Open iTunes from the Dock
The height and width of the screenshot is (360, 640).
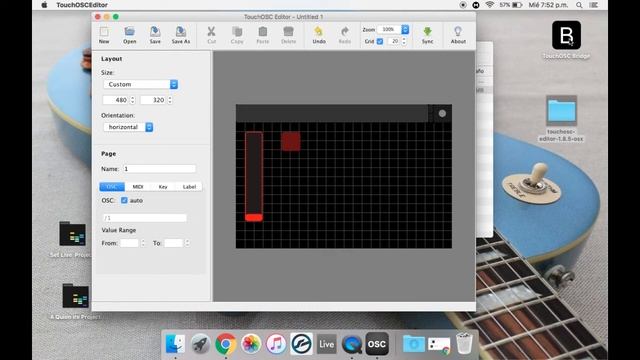pyautogui.click(x=276, y=344)
